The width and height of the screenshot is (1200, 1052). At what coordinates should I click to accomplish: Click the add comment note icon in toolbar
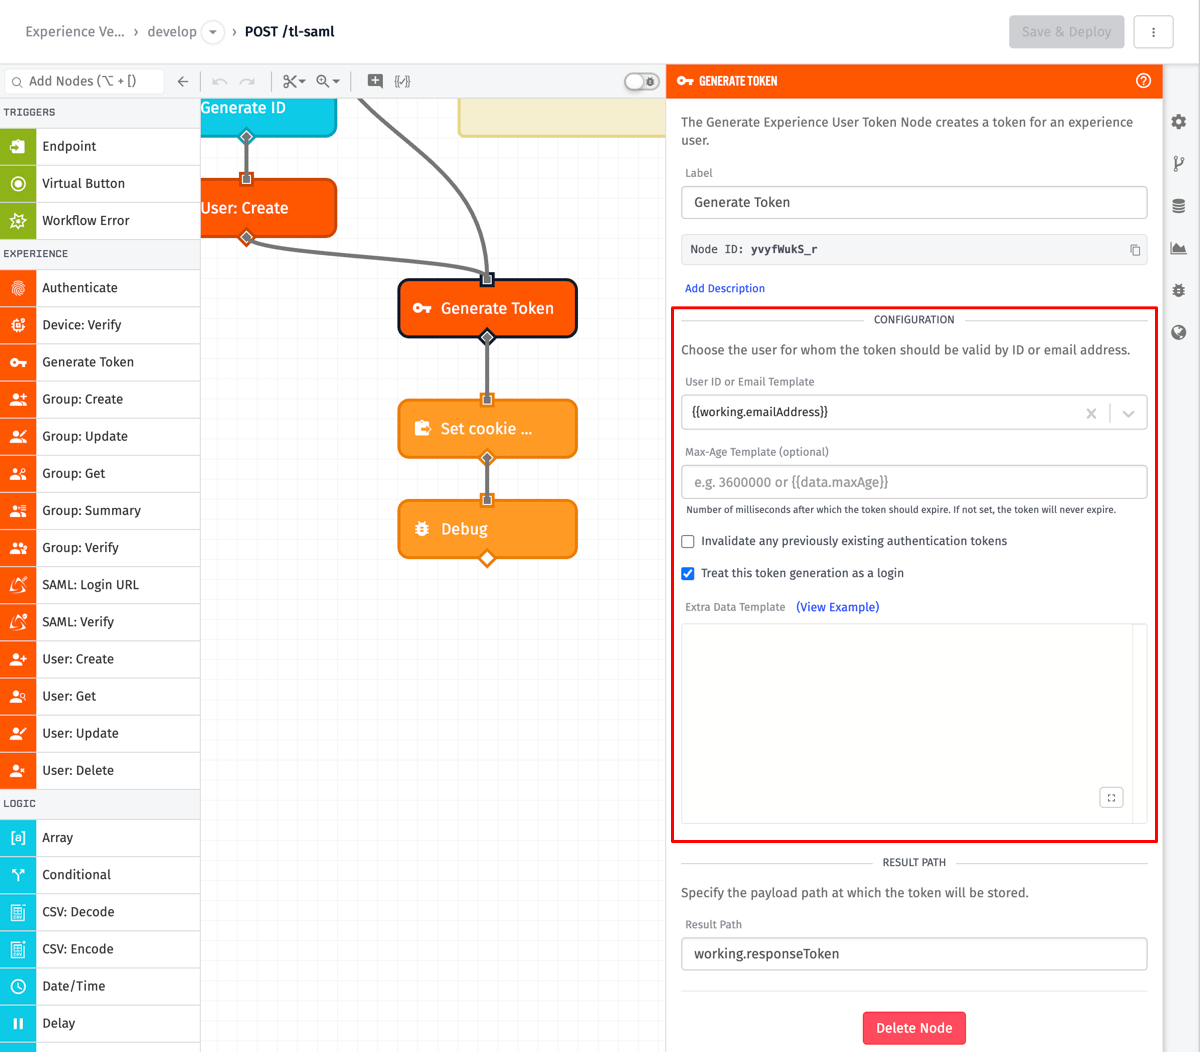coord(375,81)
